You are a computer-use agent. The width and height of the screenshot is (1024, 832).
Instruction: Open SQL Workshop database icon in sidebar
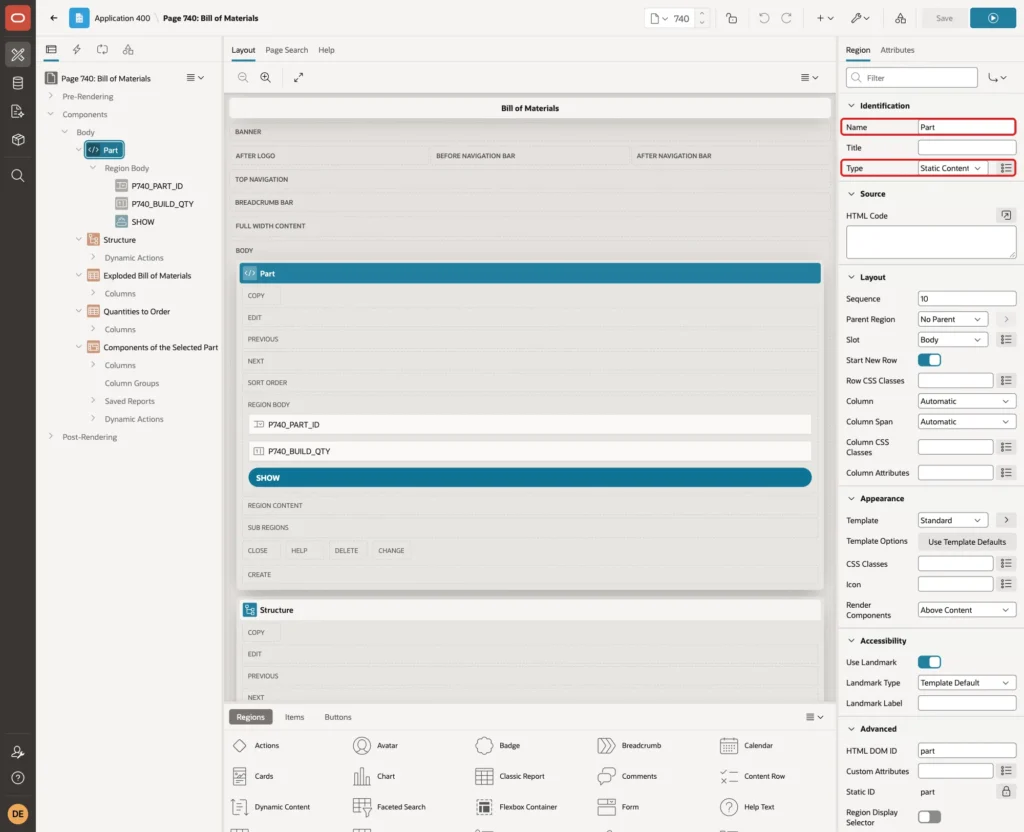pos(18,83)
